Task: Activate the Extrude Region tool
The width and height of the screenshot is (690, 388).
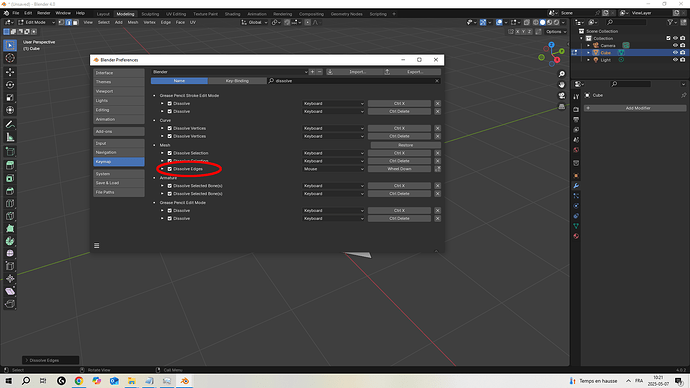Action: [10, 165]
